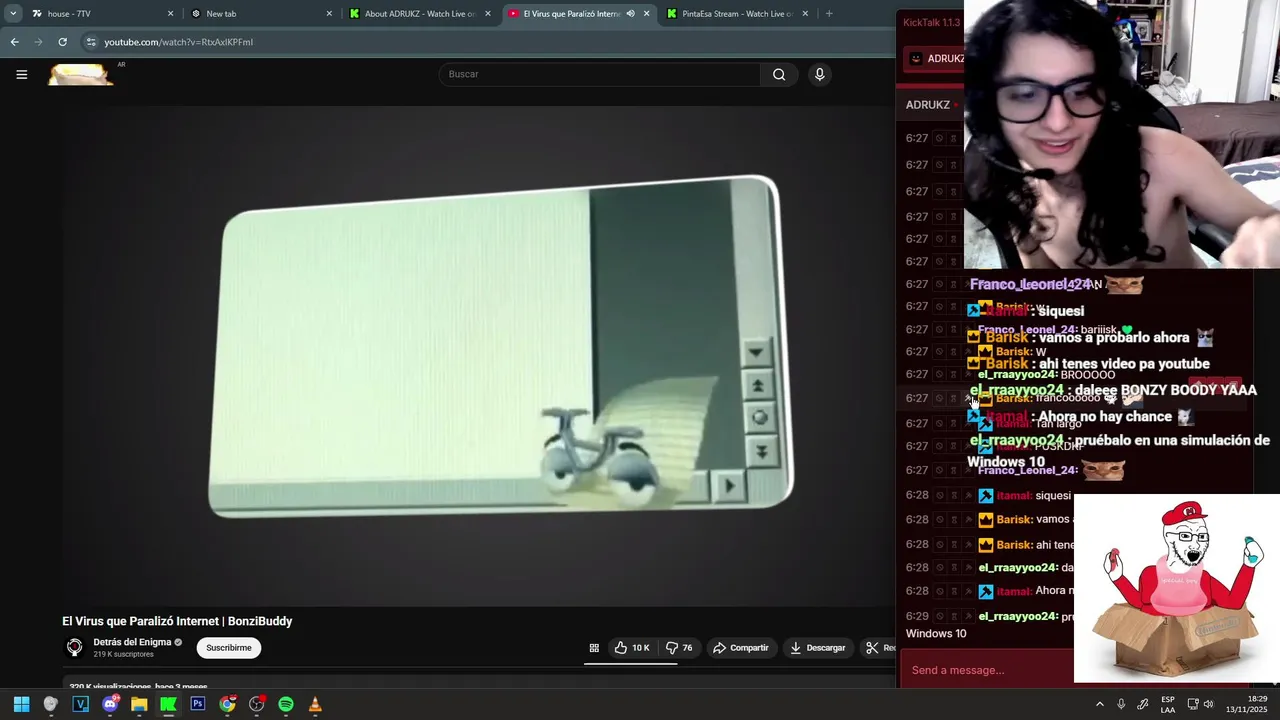Dislike the video with 76 thumbs down
The height and width of the screenshot is (720, 1280).
click(680, 648)
